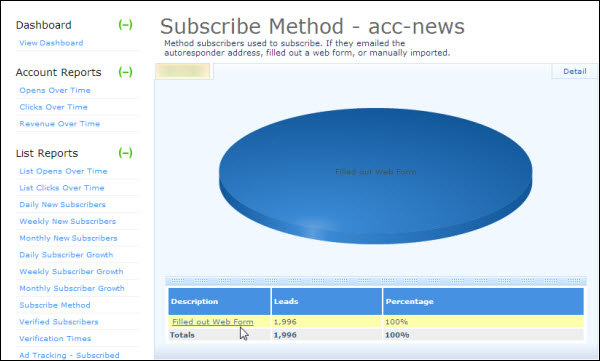
Task: Open Weekly New Subscribers report
Action: coord(68,221)
